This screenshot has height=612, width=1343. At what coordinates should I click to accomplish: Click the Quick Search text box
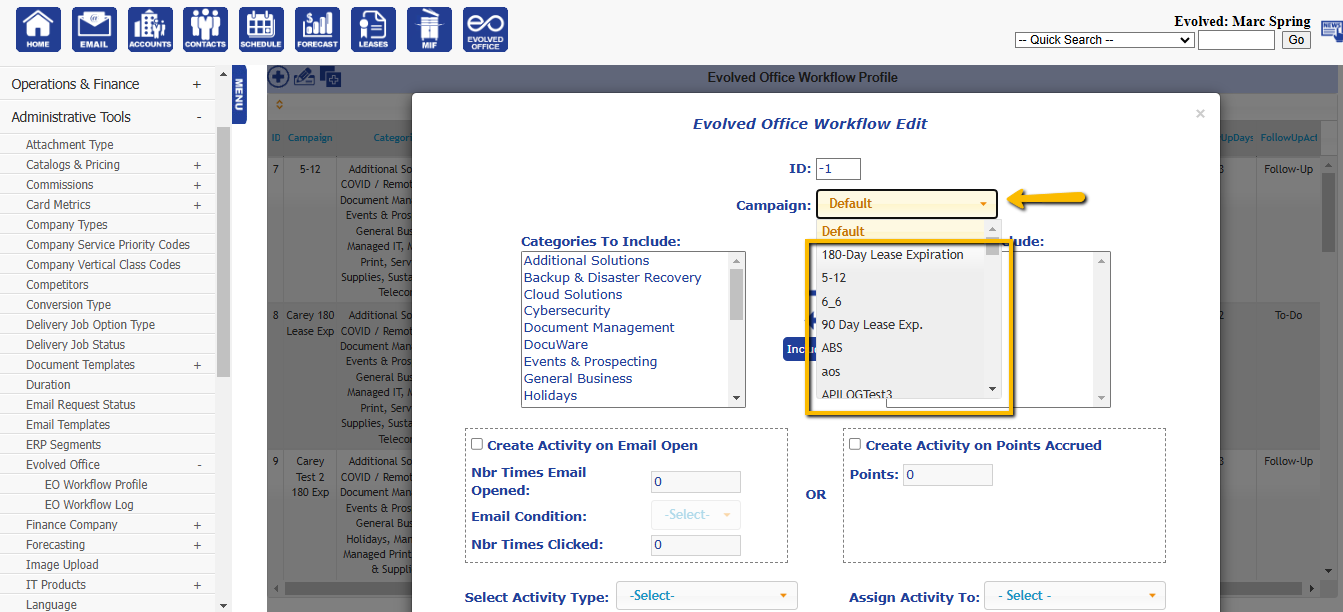pos(1236,40)
